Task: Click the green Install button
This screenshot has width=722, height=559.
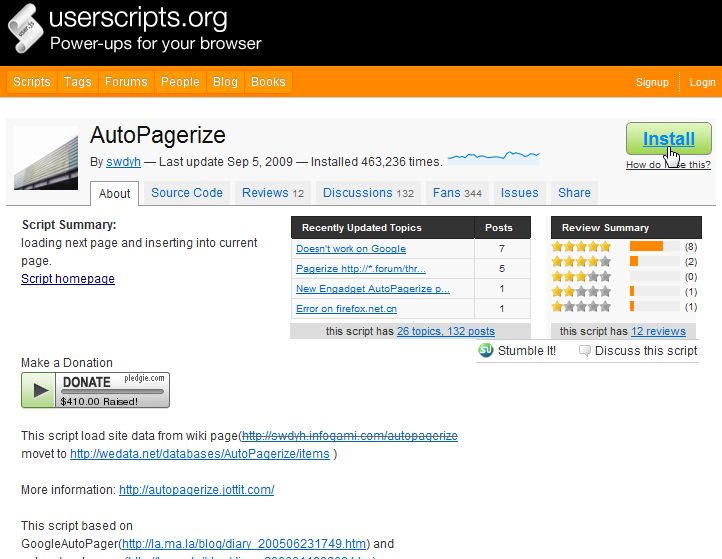Action: coord(669,139)
